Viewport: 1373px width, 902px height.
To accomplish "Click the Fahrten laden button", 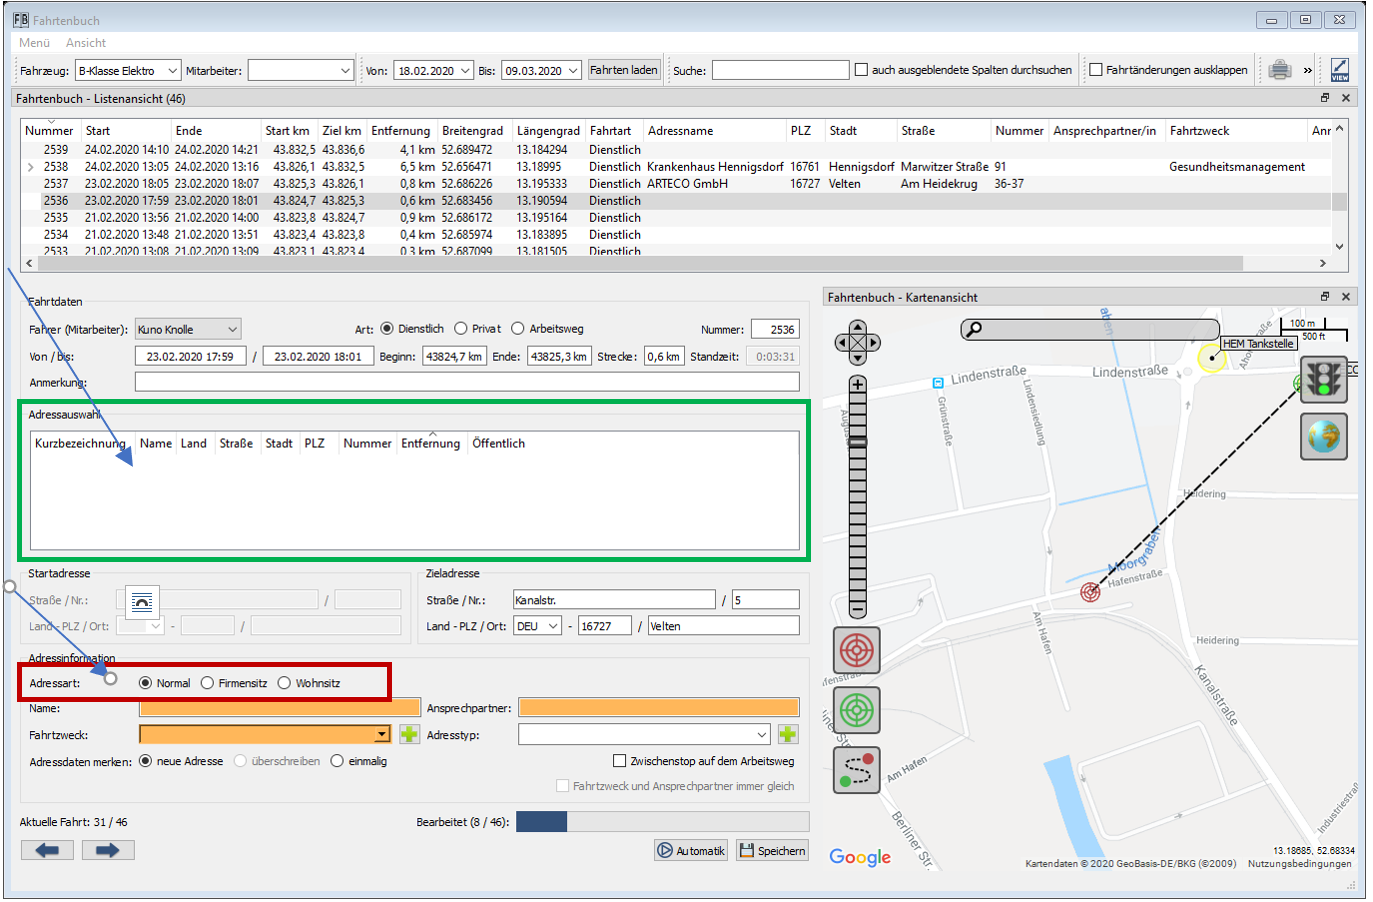I will pyautogui.click(x=623, y=70).
